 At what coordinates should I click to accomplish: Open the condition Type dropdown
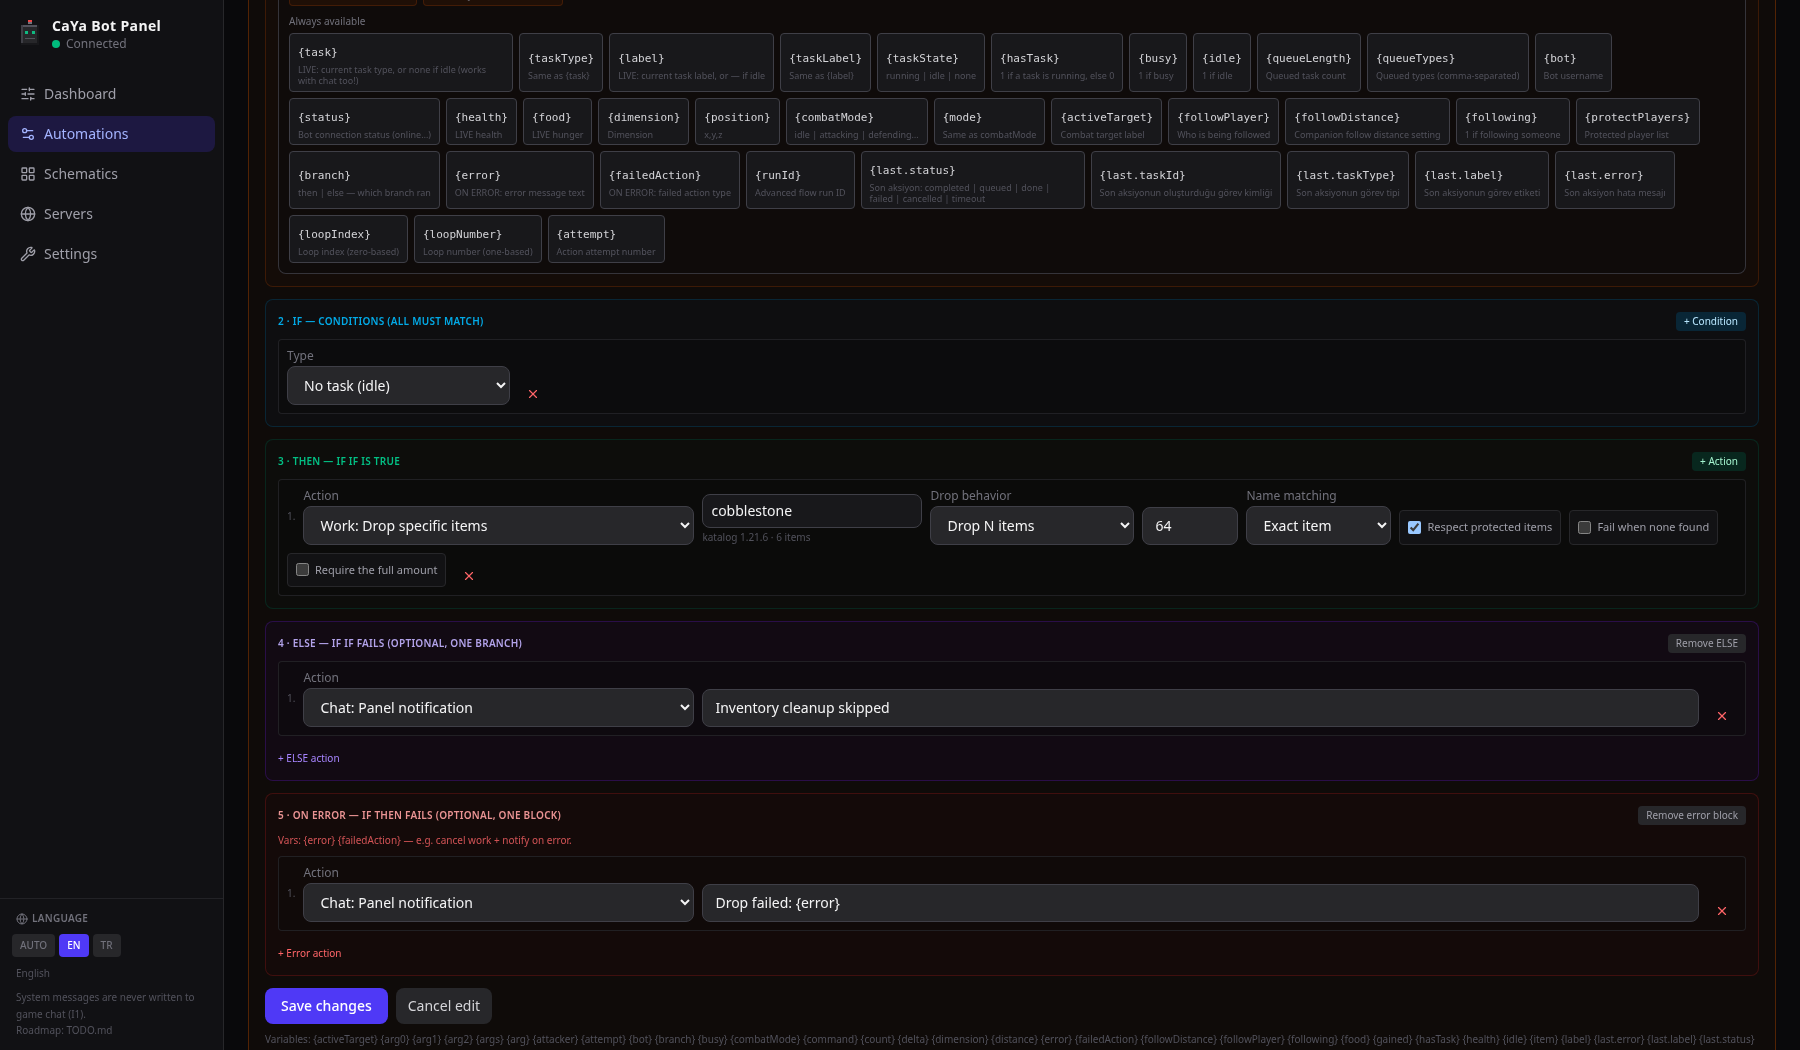click(x=398, y=386)
